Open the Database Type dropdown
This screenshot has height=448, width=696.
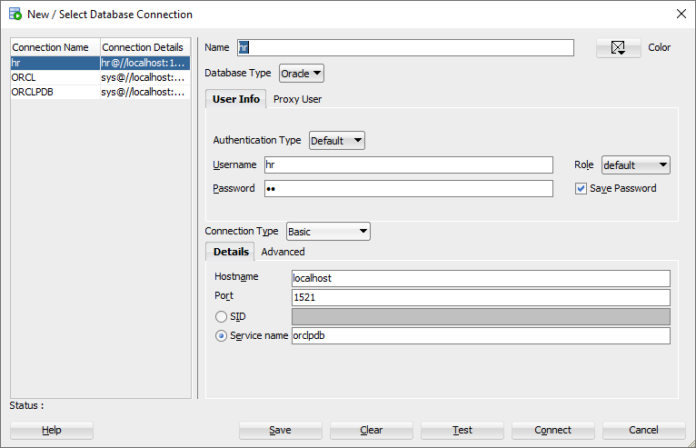(x=301, y=73)
